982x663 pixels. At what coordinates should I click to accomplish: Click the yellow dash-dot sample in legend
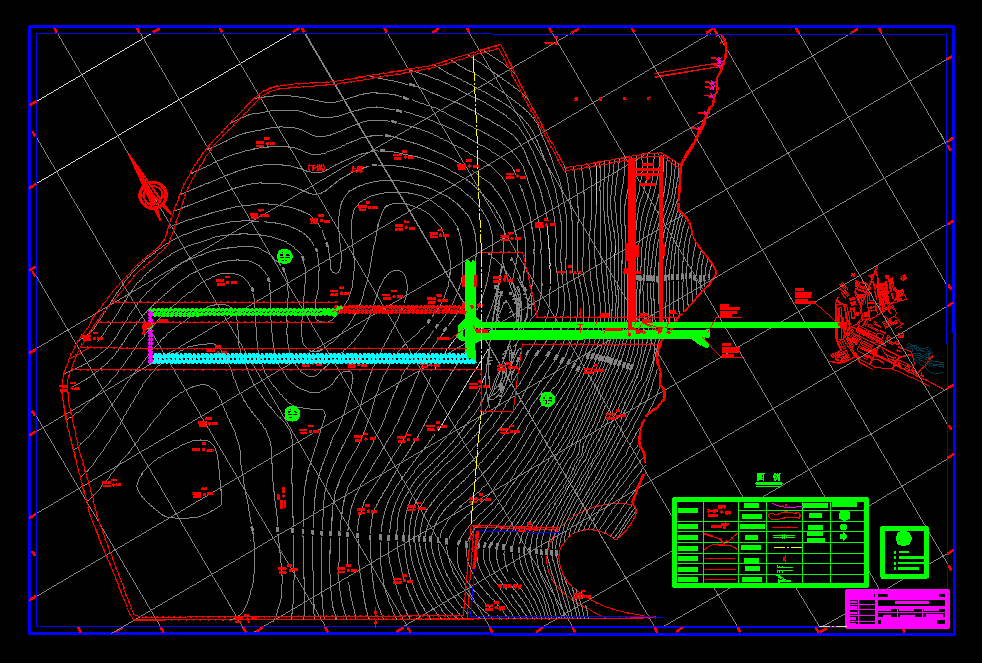(787, 547)
